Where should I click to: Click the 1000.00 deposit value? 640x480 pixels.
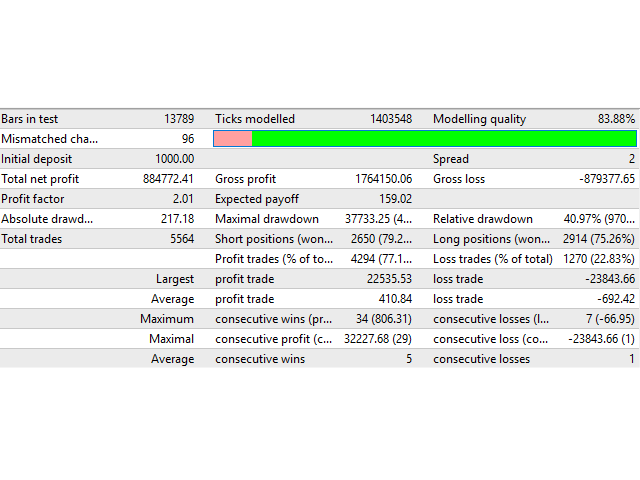coord(174,159)
